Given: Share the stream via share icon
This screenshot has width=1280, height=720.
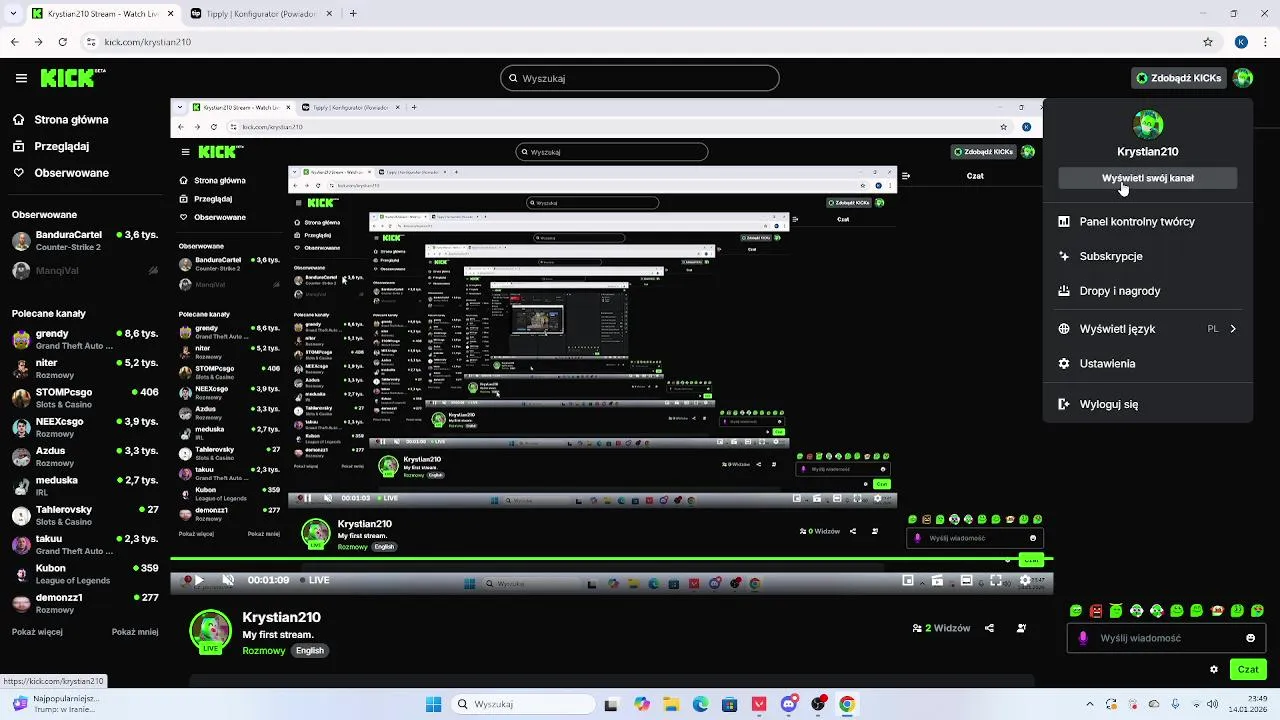Looking at the screenshot, I should click(990, 628).
